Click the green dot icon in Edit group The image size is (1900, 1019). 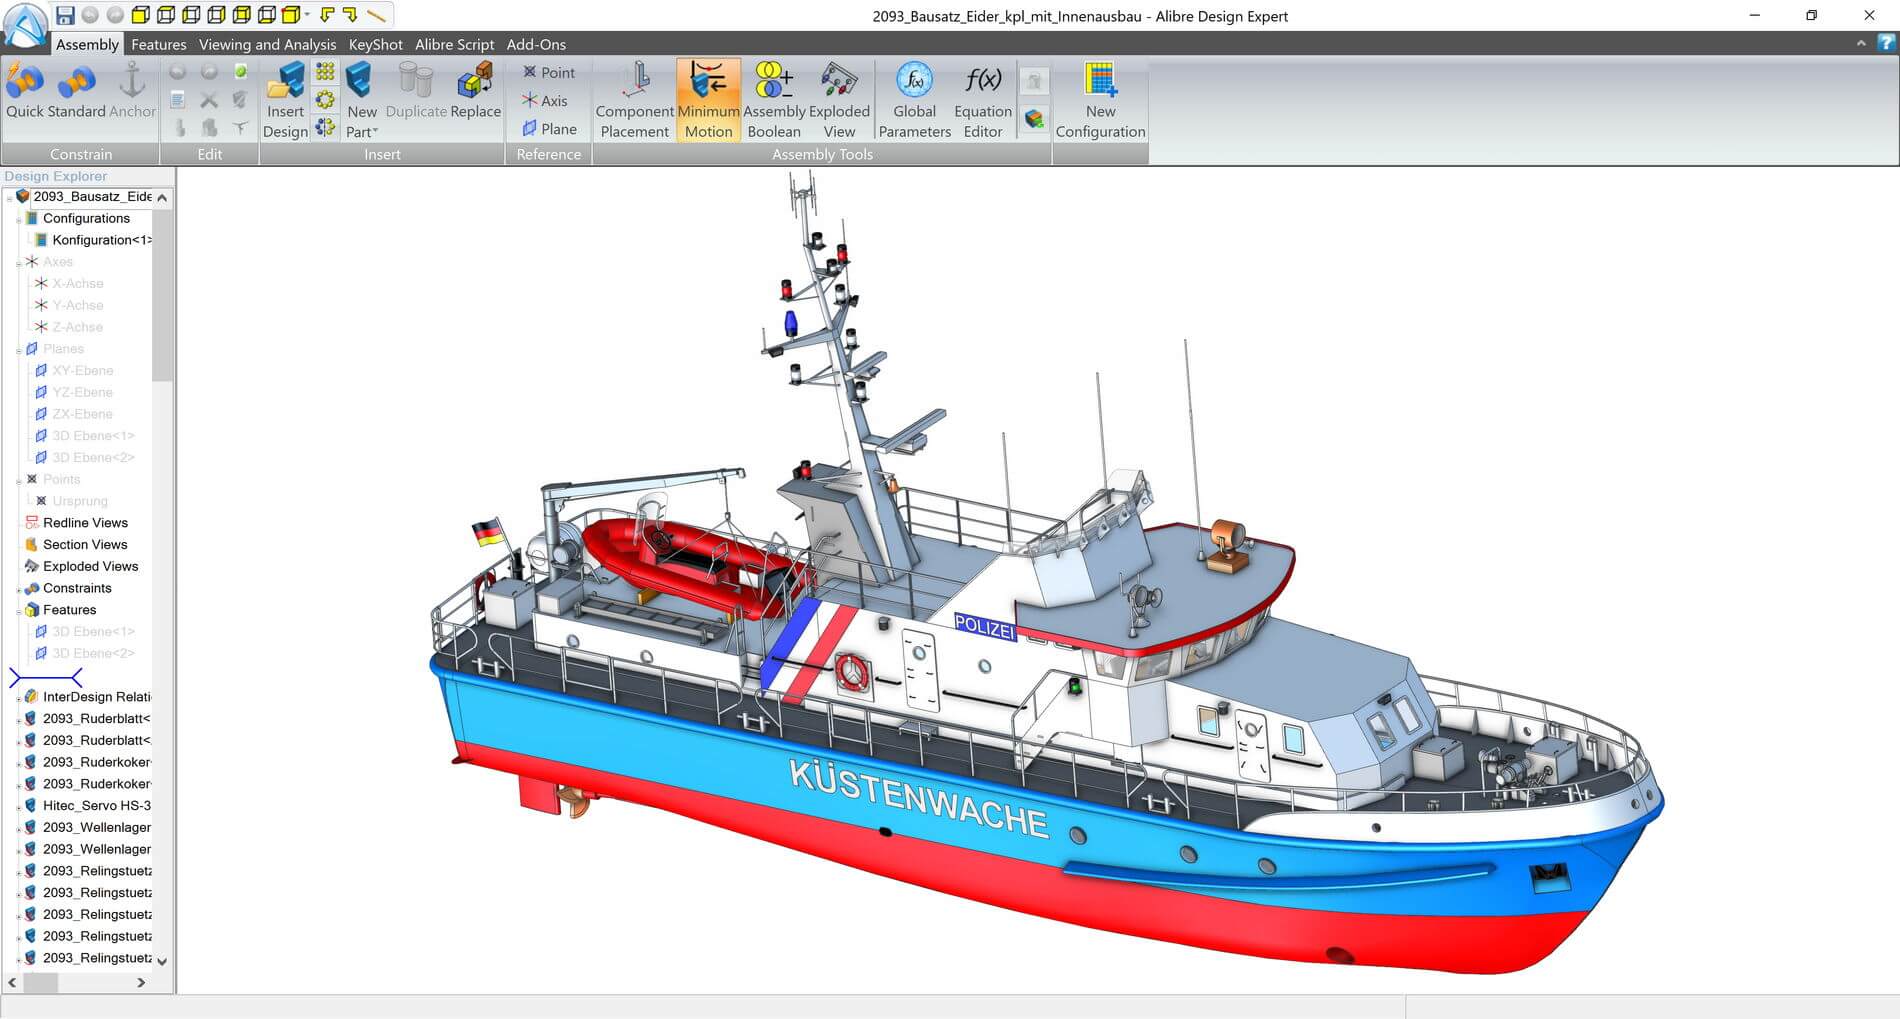241,72
